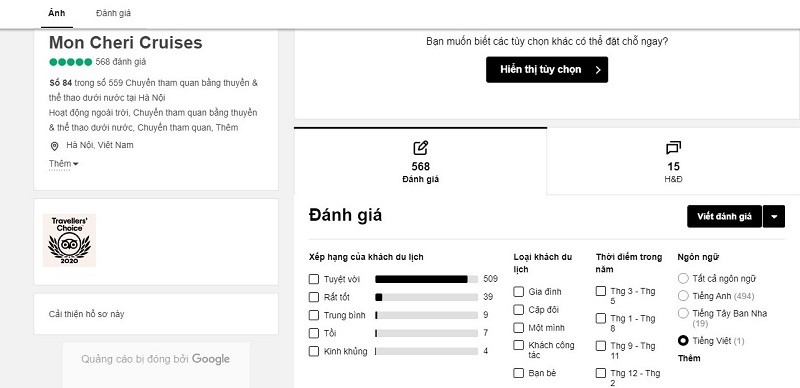Click the Travellers' Choice 2020 badge
800x388 pixels.
click(69, 240)
